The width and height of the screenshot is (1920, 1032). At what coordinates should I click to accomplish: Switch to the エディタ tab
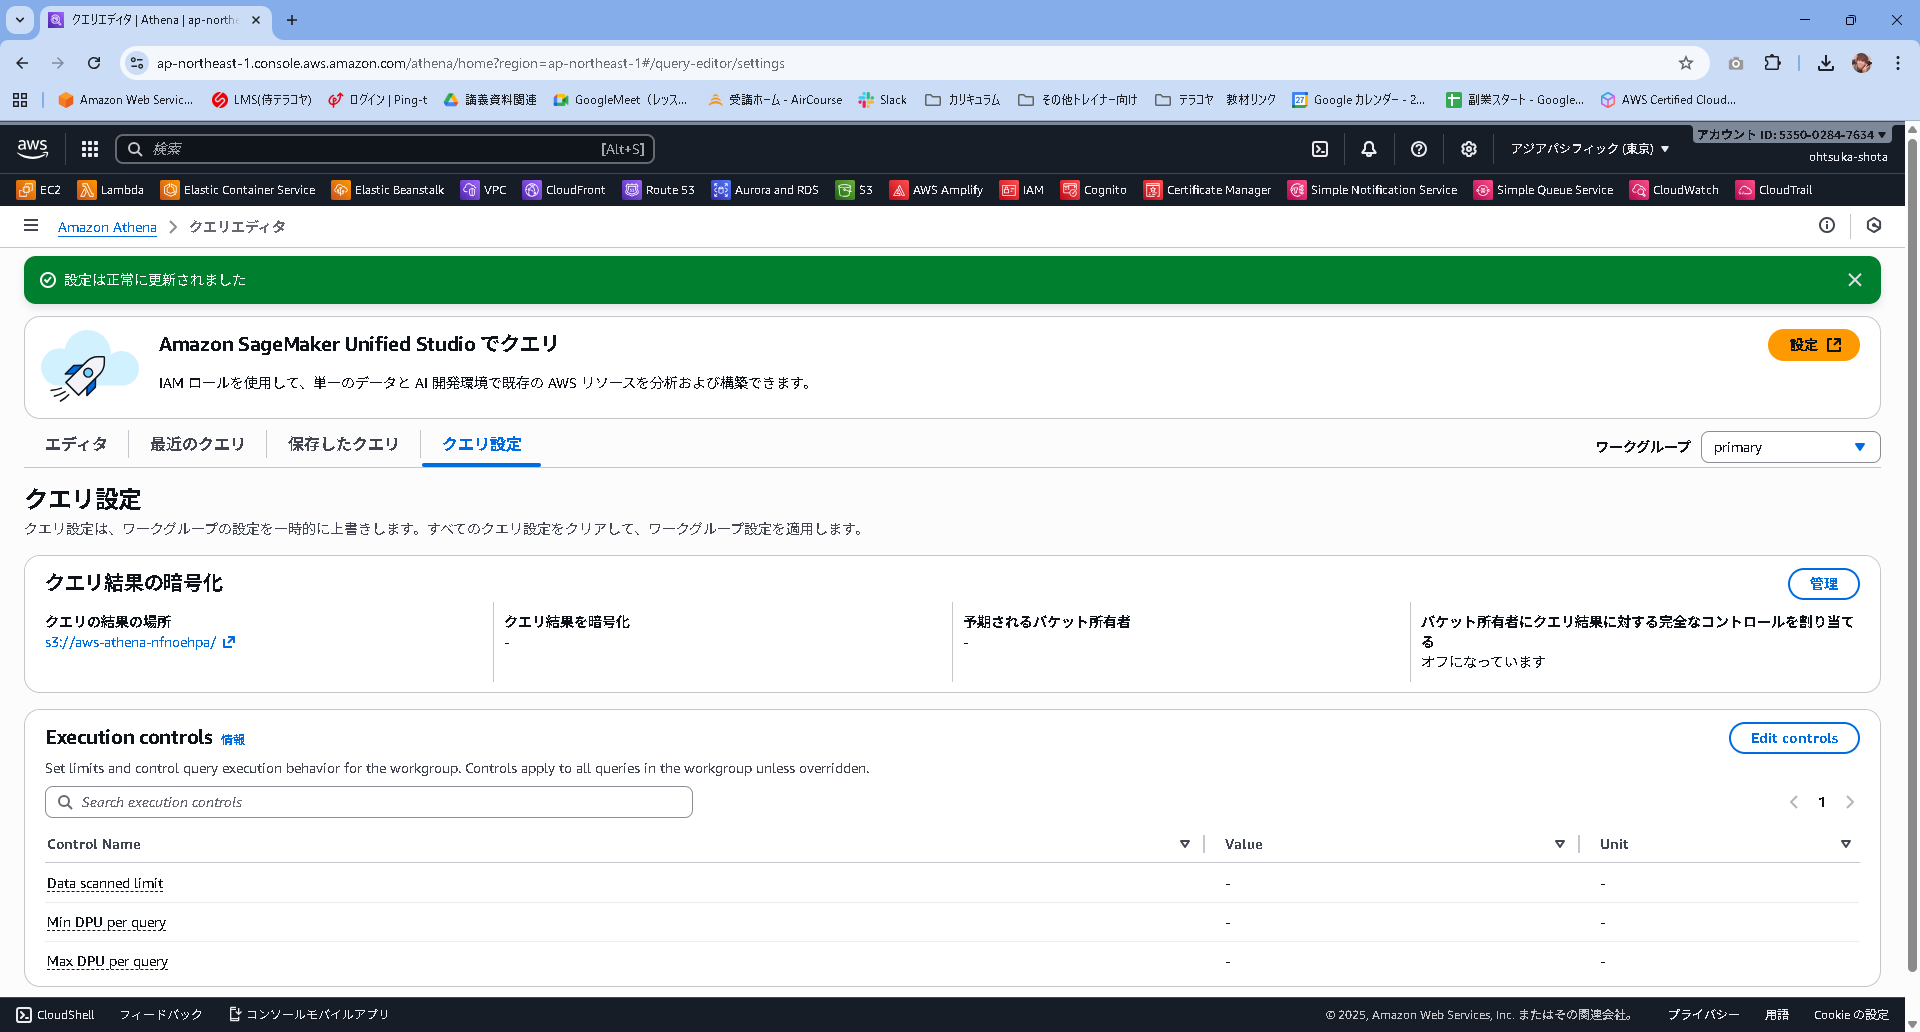point(76,444)
